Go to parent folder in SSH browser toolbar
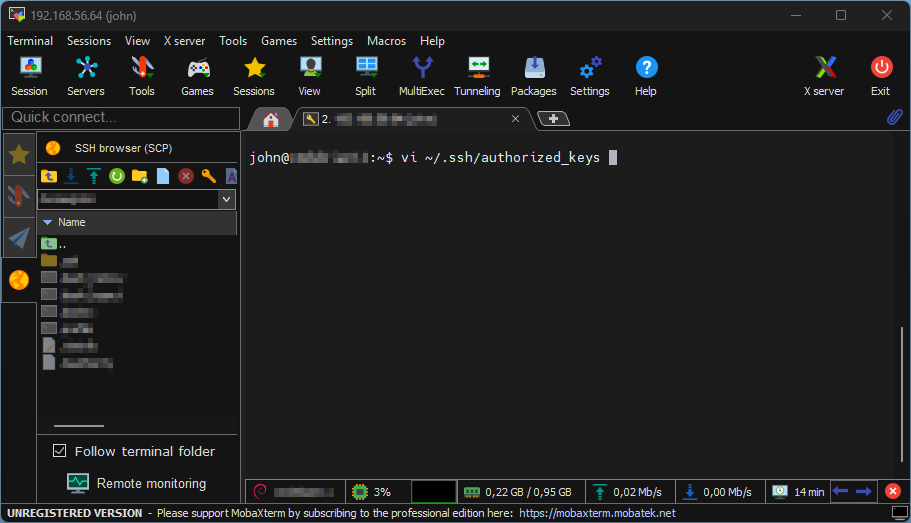This screenshot has width=911, height=523. point(49,175)
